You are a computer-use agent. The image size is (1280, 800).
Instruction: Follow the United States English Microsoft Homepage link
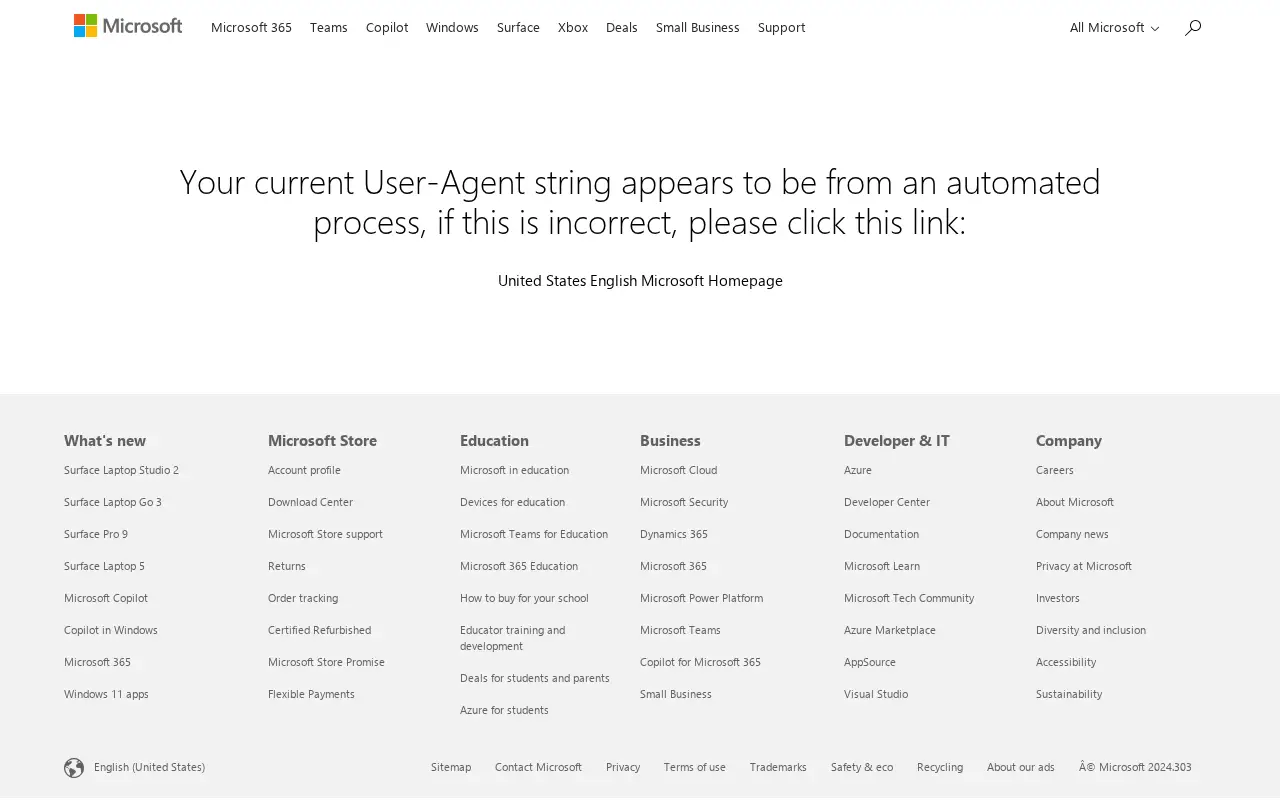pos(640,281)
